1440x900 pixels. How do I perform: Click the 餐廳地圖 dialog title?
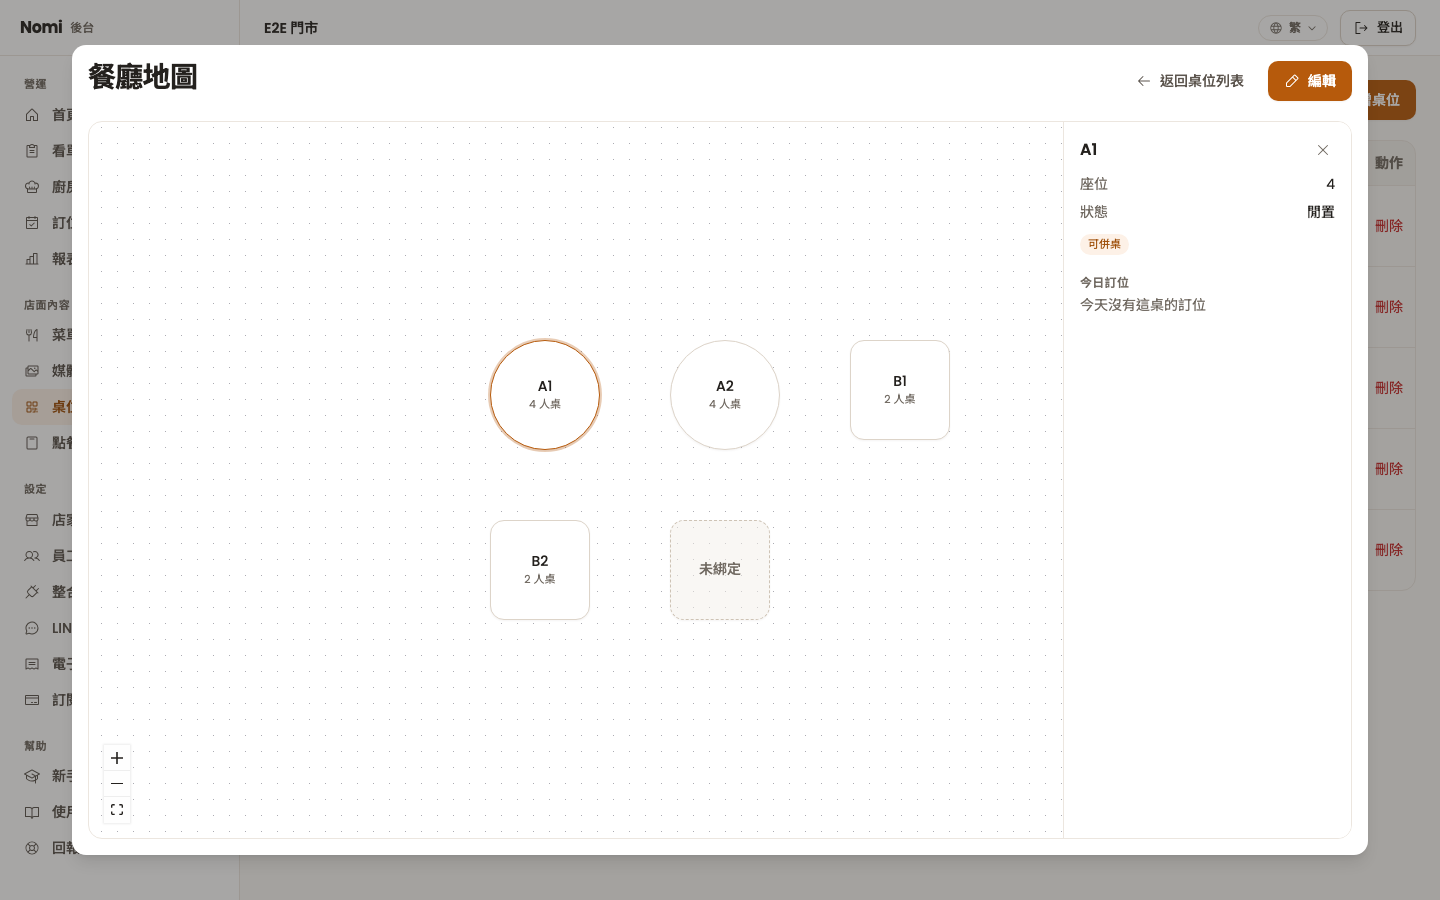click(143, 77)
